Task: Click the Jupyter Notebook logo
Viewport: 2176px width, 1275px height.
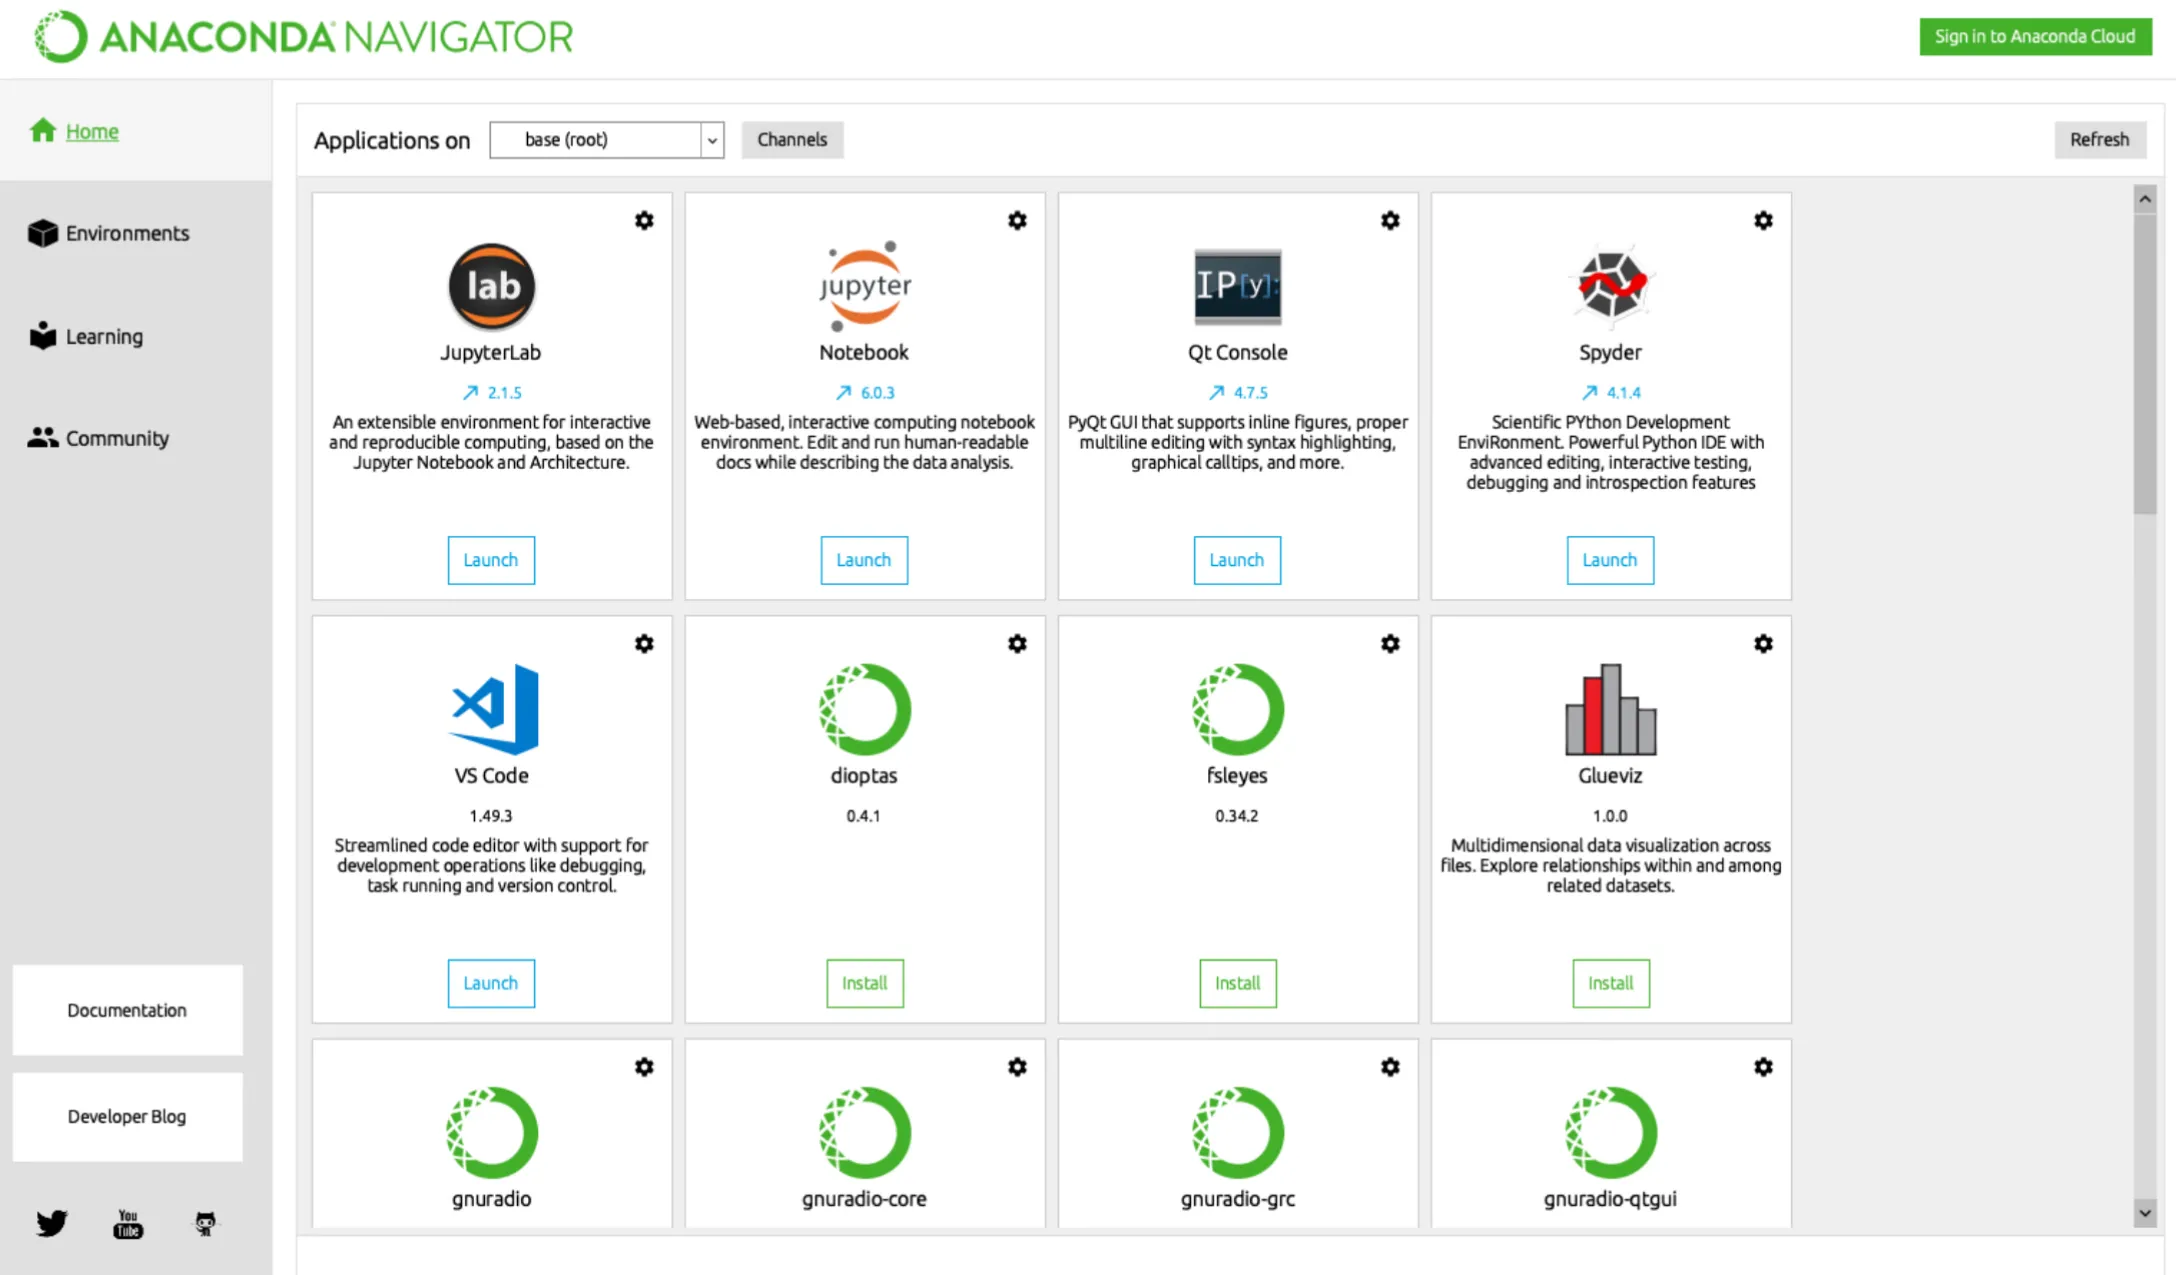Action: pyautogui.click(x=865, y=286)
